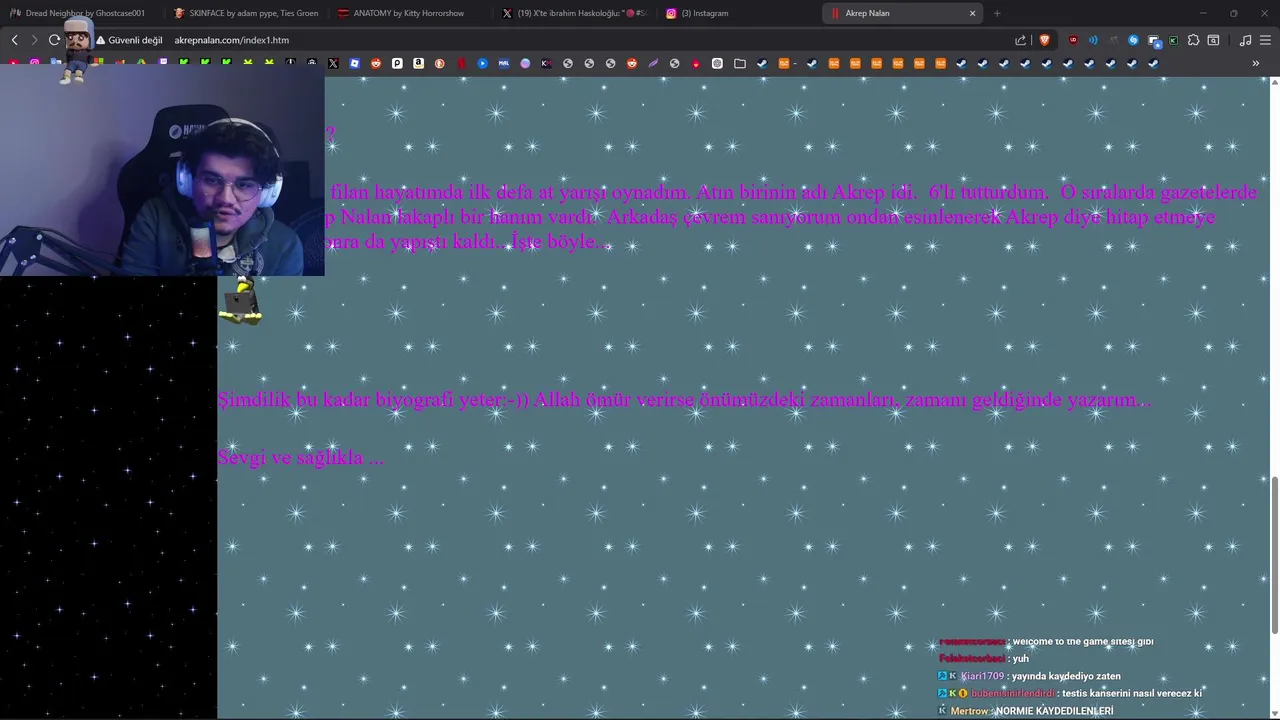The width and height of the screenshot is (1280, 720).
Task: Open the extensions puzzle-piece menu
Action: click(1193, 40)
